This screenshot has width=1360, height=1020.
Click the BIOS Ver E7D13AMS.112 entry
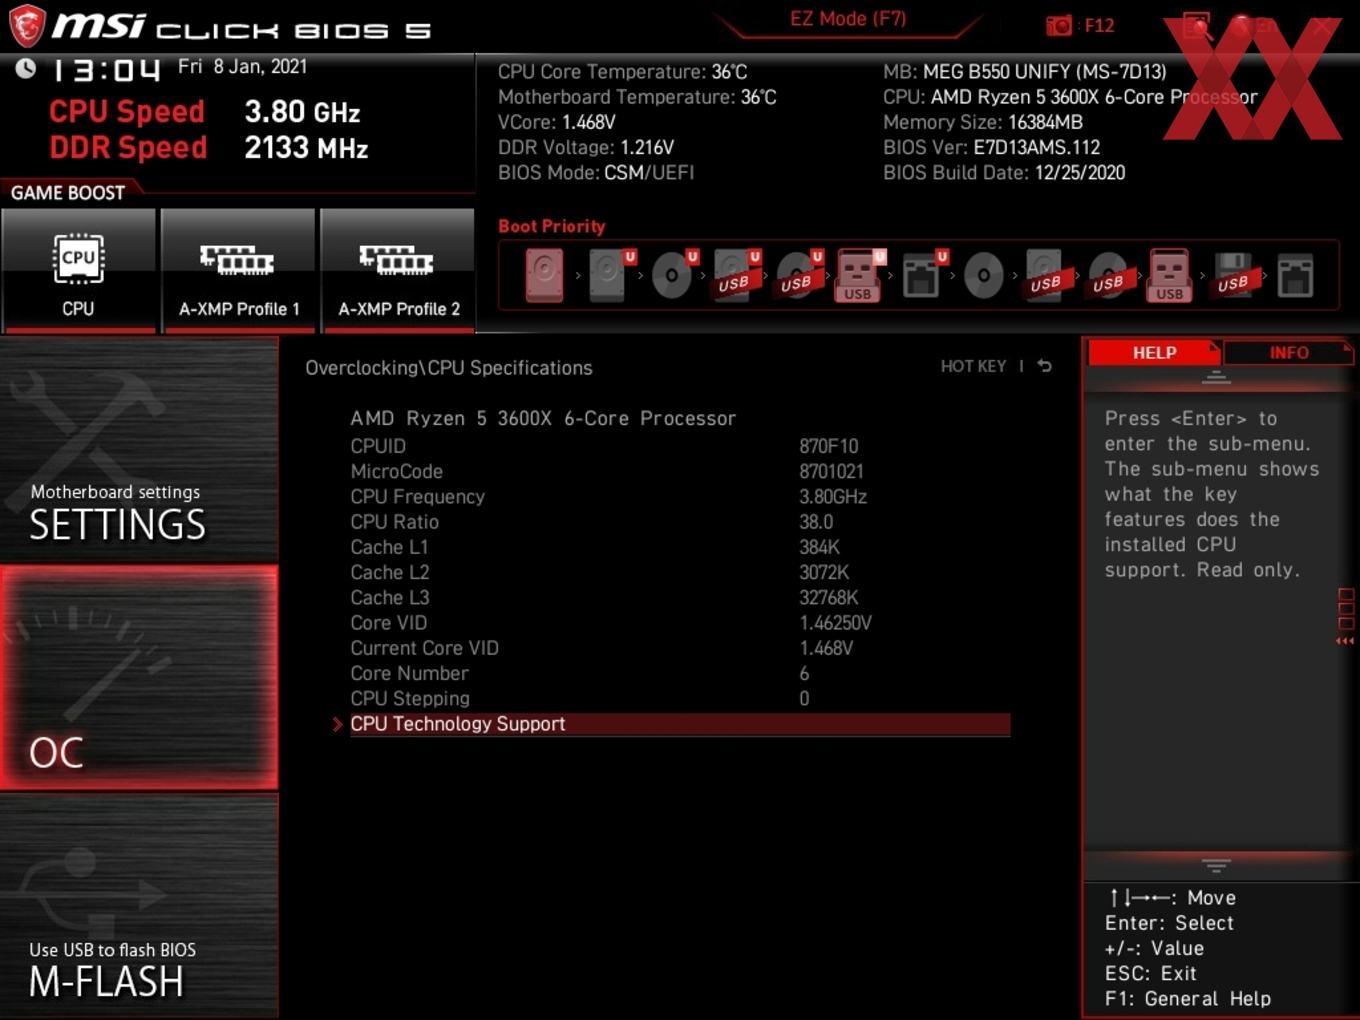point(991,147)
